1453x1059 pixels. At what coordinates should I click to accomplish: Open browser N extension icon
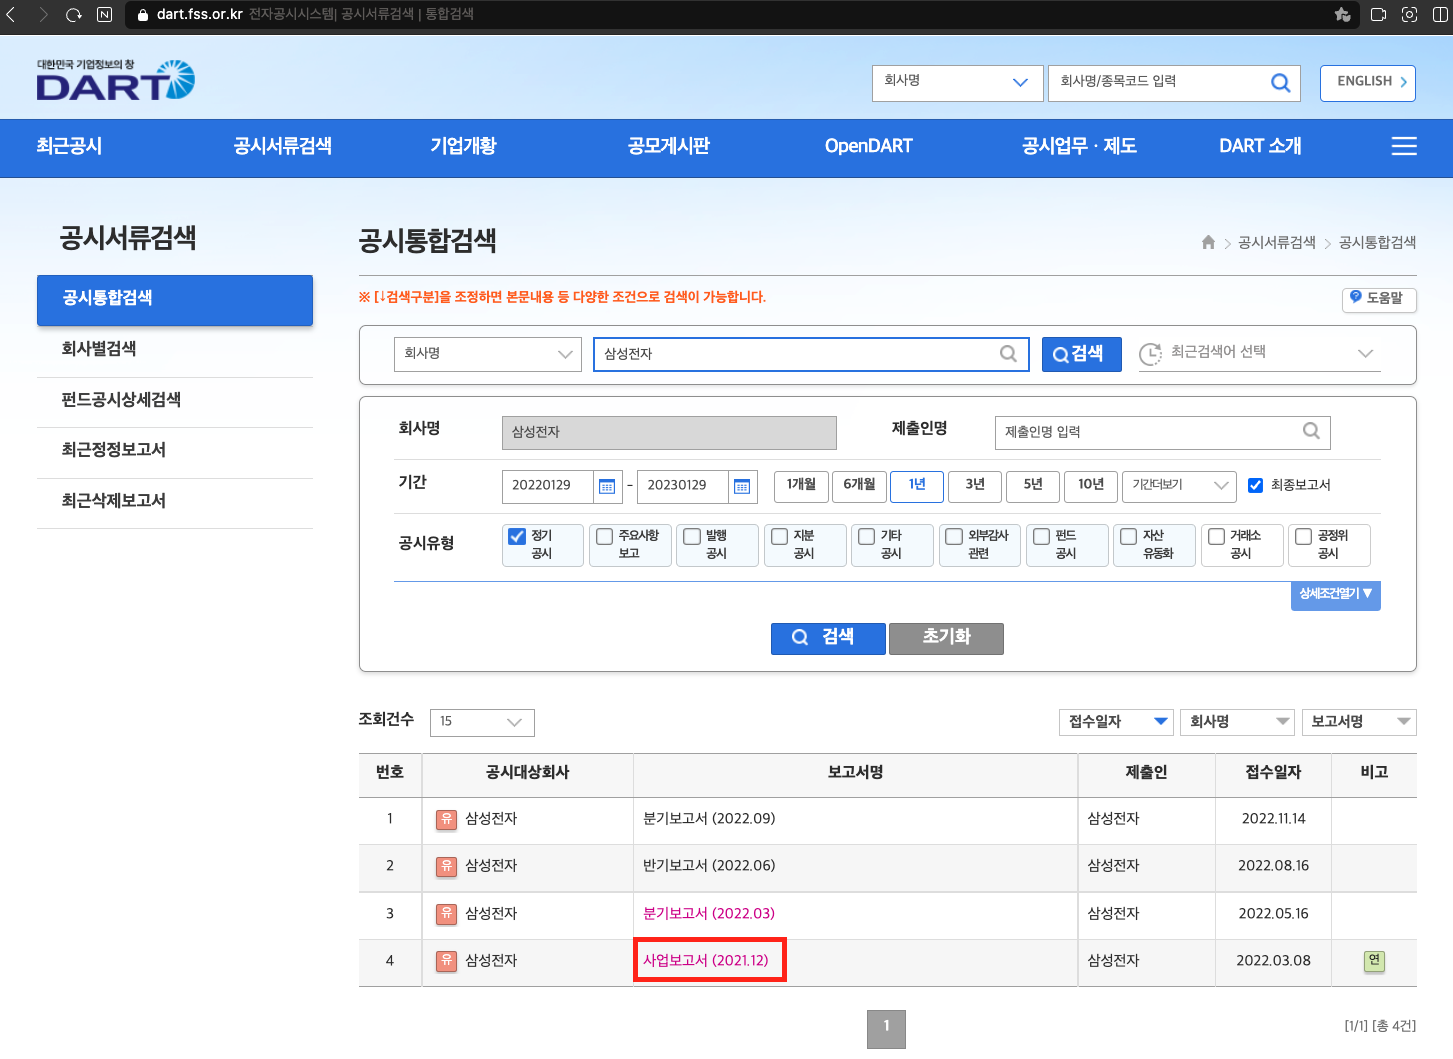(104, 15)
